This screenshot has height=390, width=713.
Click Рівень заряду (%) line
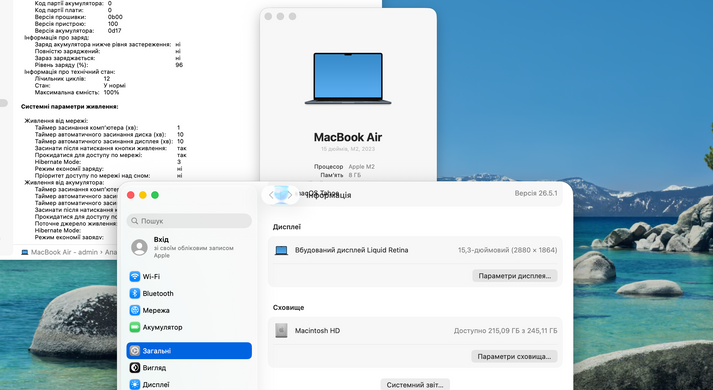point(109,65)
